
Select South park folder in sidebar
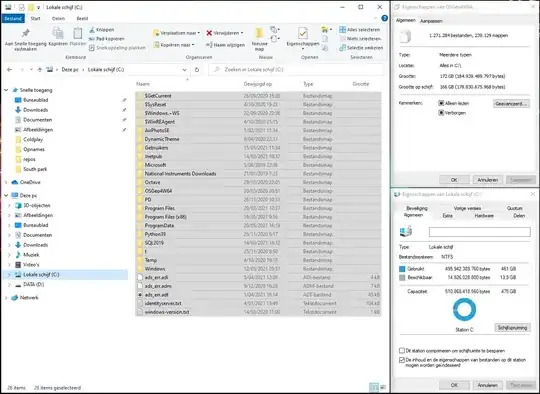point(35,169)
